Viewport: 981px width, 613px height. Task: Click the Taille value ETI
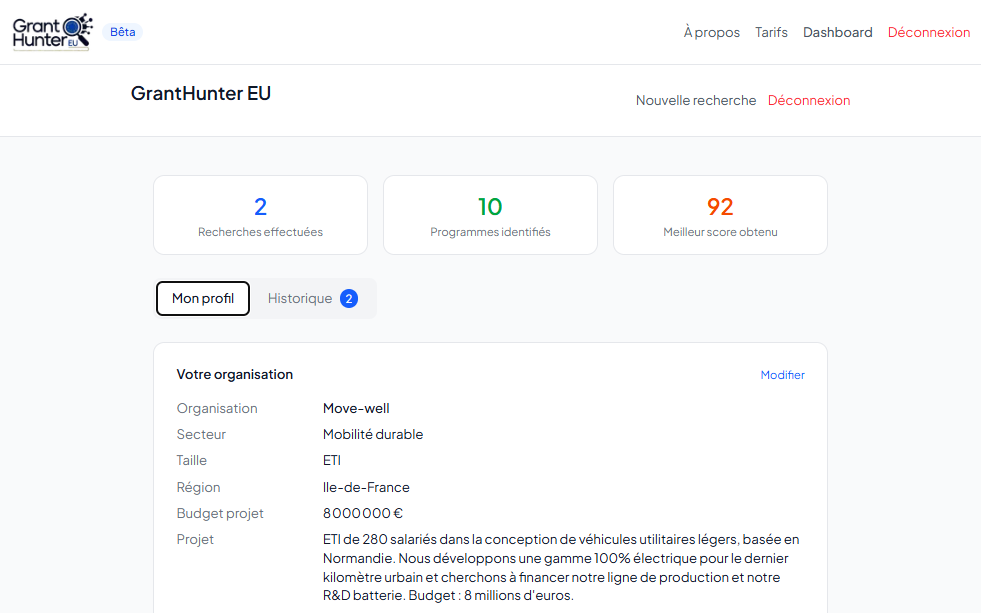click(x=332, y=460)
